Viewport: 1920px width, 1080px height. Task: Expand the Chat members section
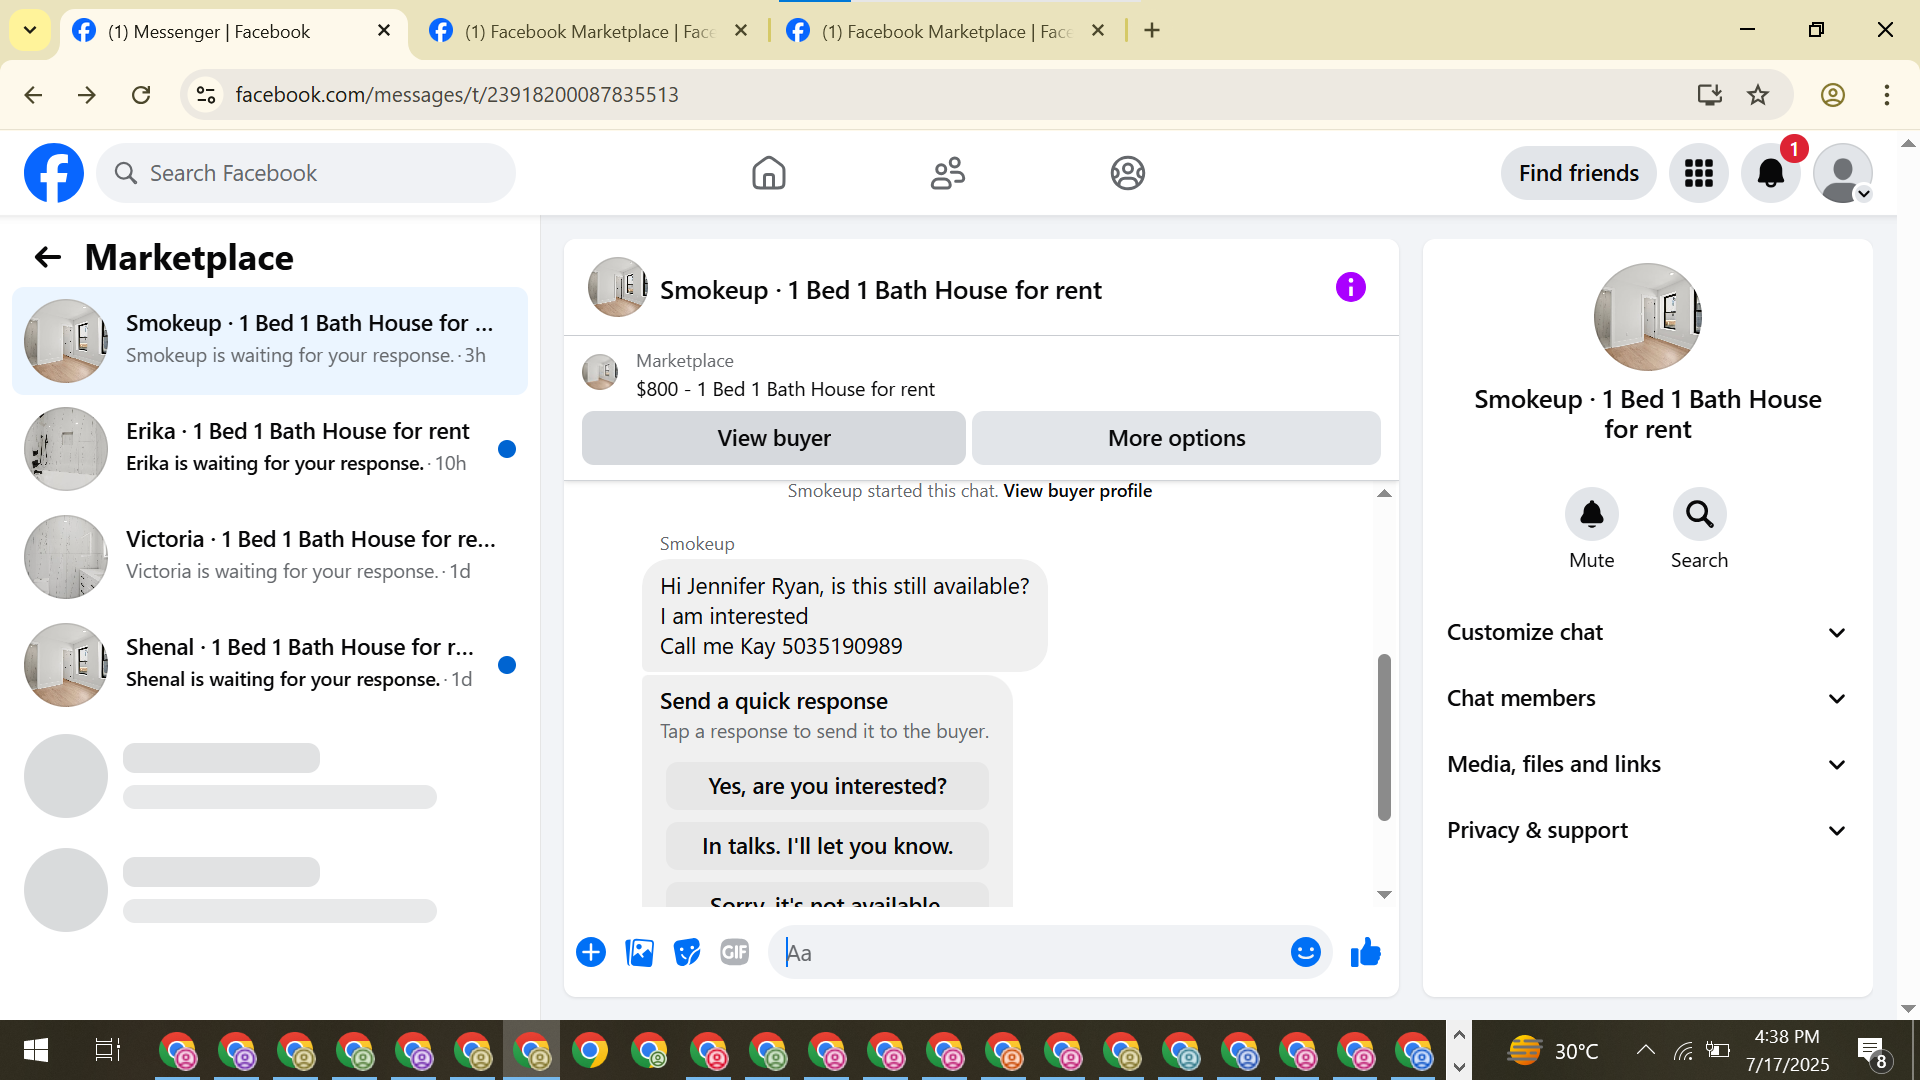(x=1646, y=698)
